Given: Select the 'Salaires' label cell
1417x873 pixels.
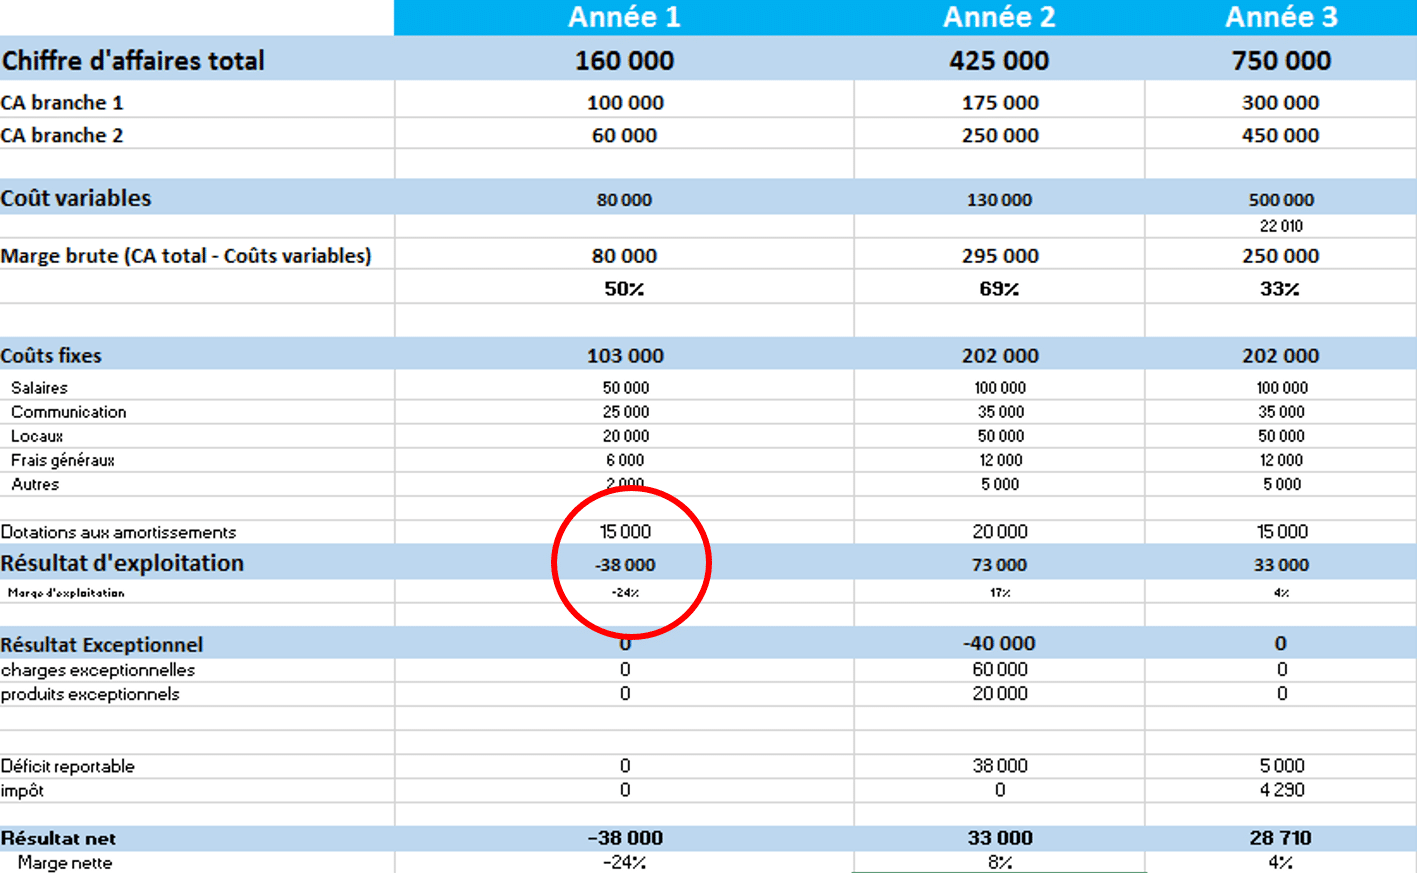Looking at the screenshot, I should tap(39, 388).
